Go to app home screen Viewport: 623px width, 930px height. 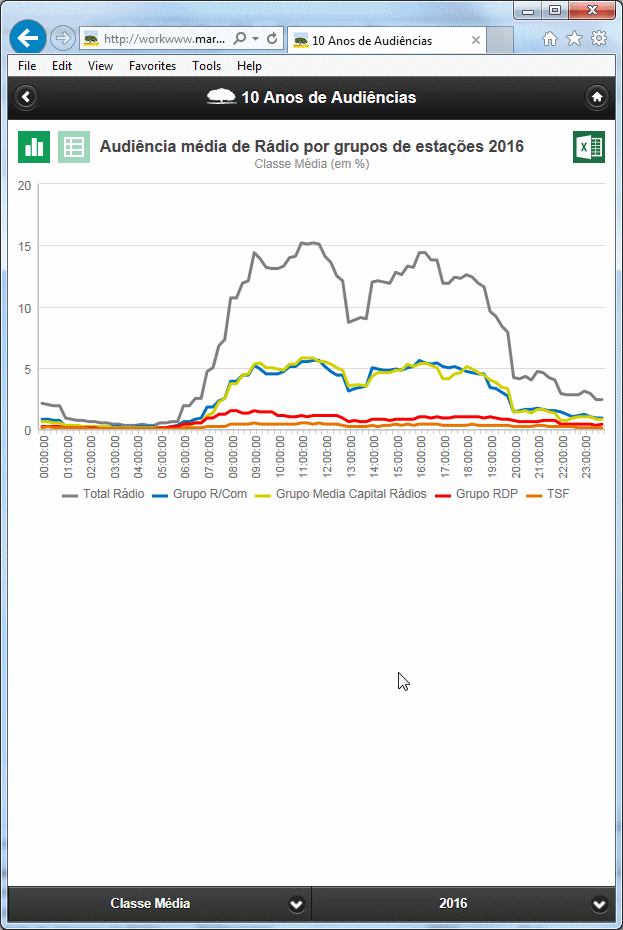pyautogui.click(x=597, y=97)
